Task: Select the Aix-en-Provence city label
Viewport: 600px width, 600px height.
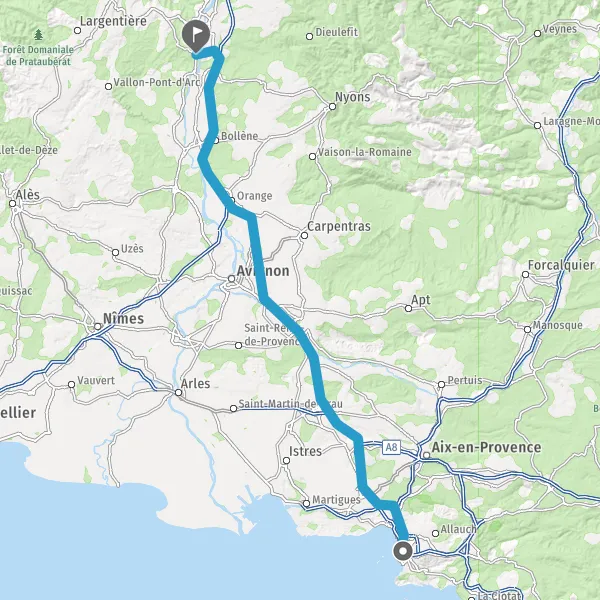Action: tap(486, 447)
